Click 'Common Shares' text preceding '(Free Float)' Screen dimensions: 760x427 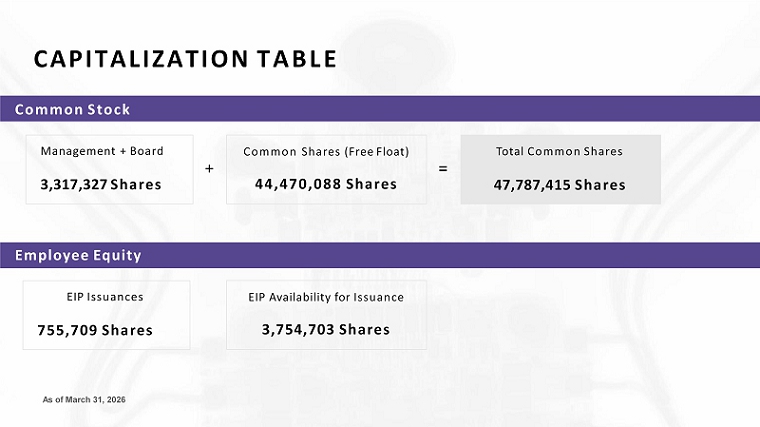pos(284,152)
